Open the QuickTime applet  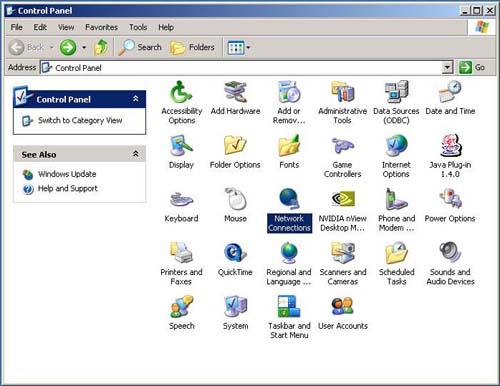click(235, 259)
